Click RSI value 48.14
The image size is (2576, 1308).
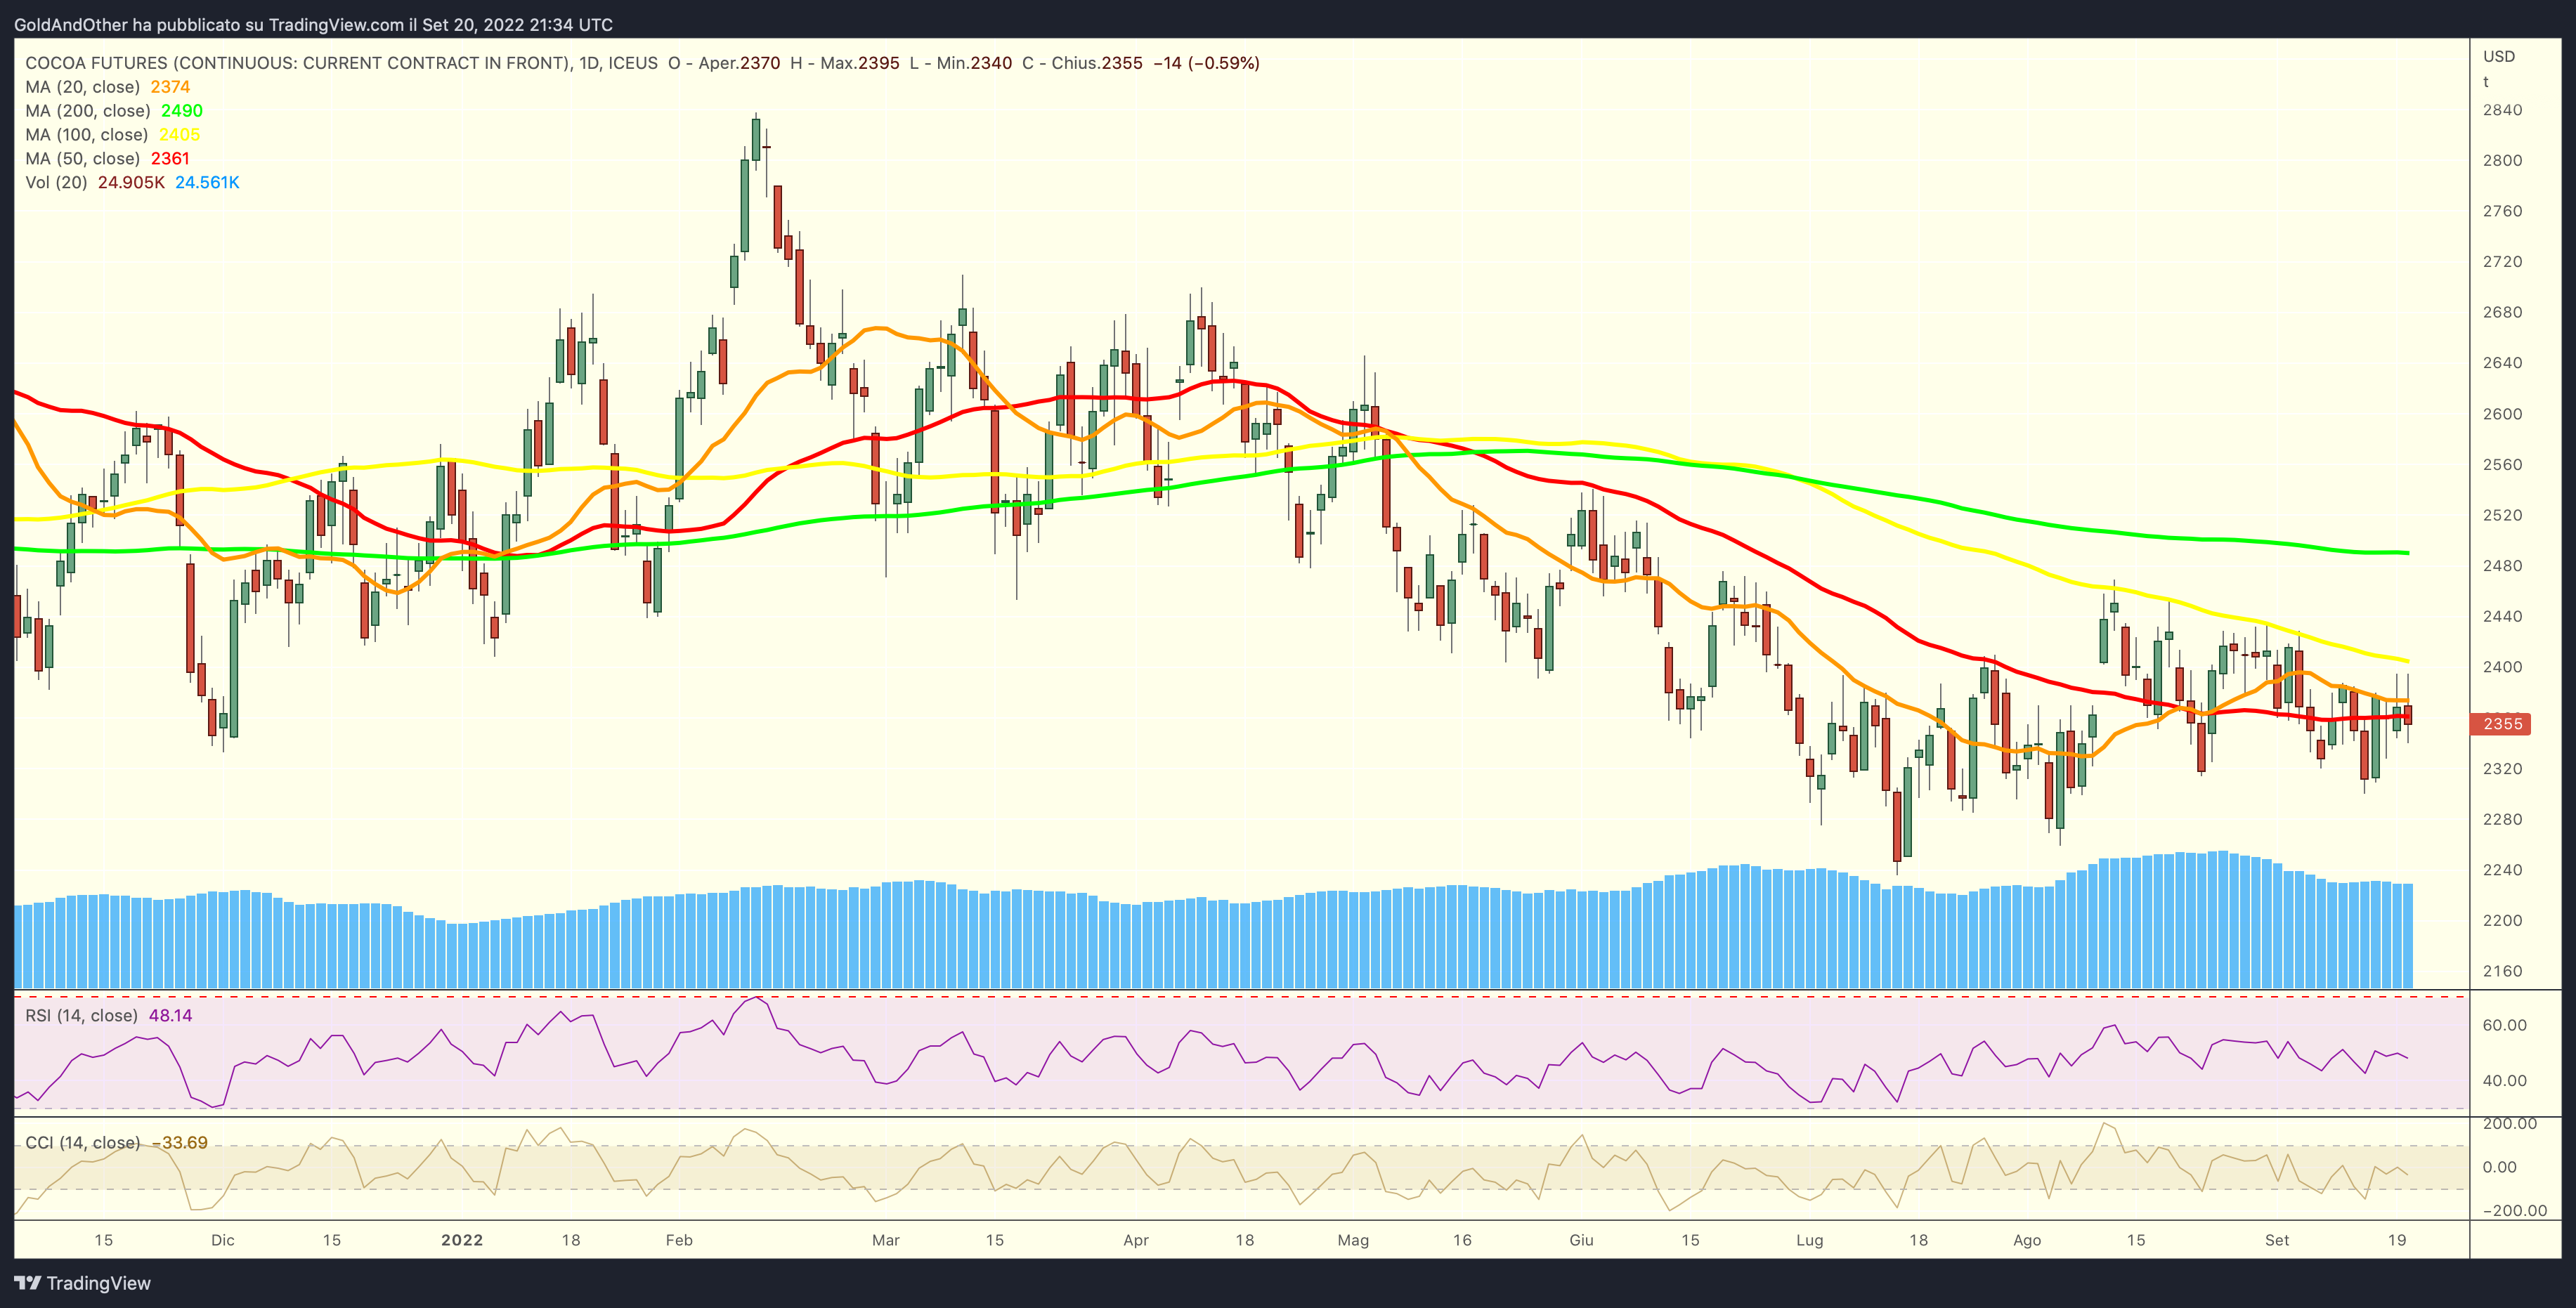coord(170,1016)
